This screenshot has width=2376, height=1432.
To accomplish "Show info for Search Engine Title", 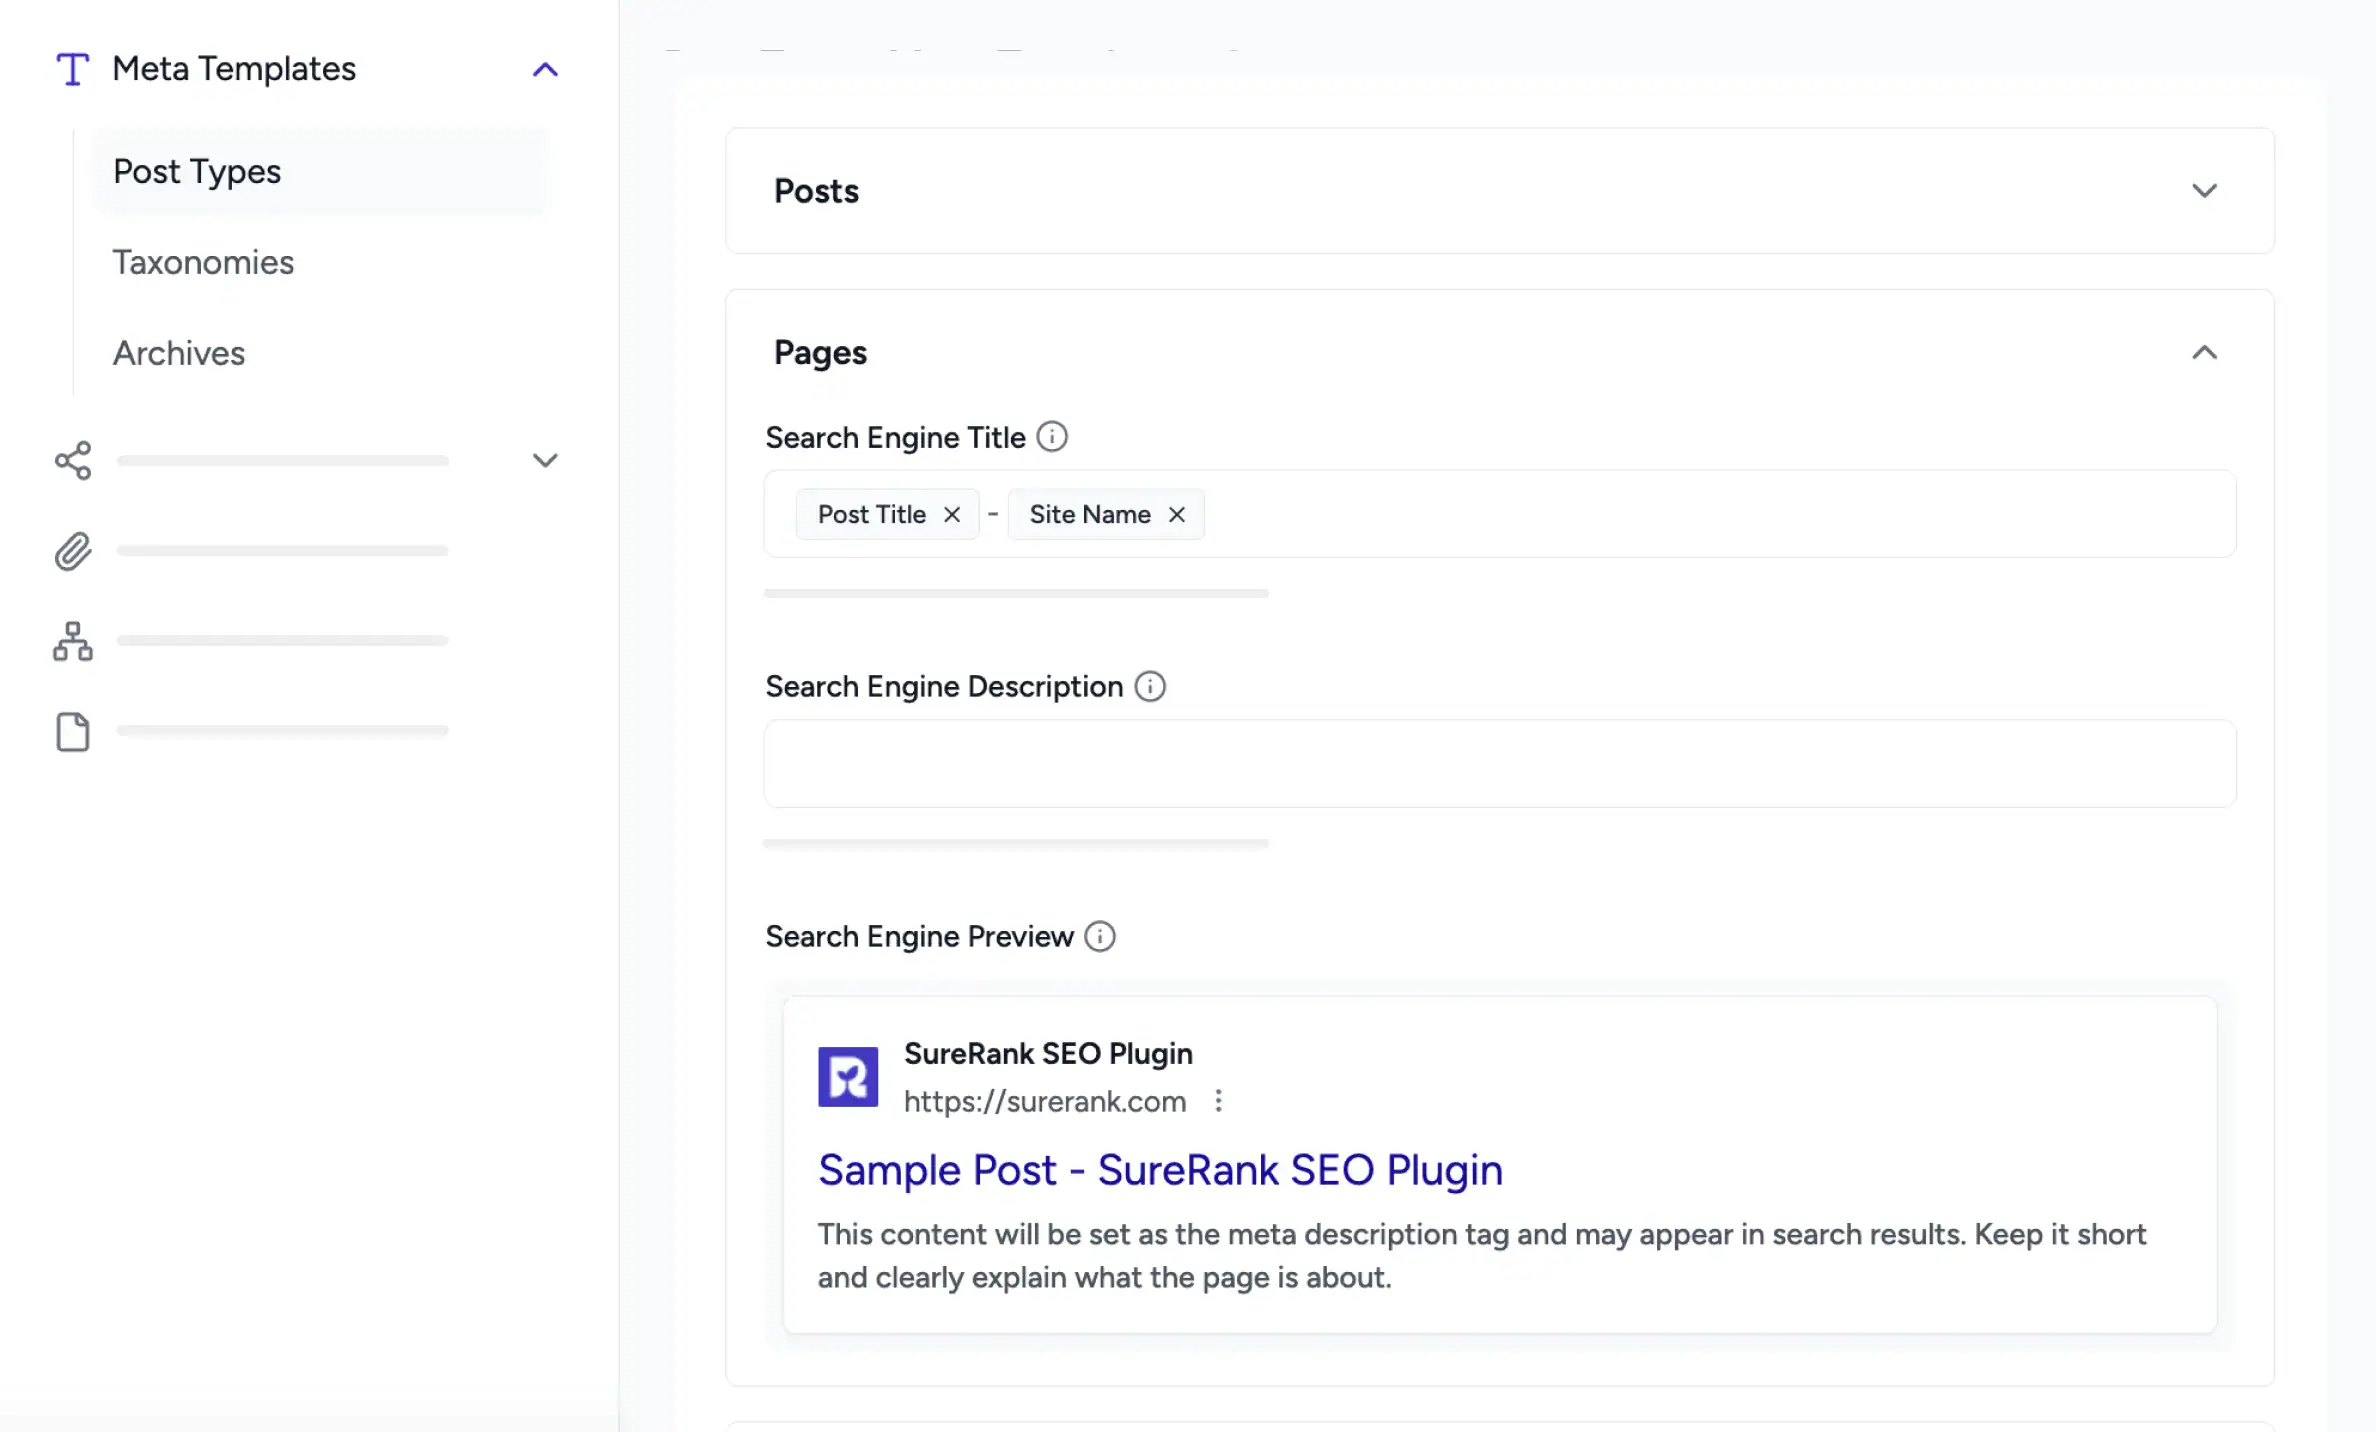I will [x=1052, y=437].
